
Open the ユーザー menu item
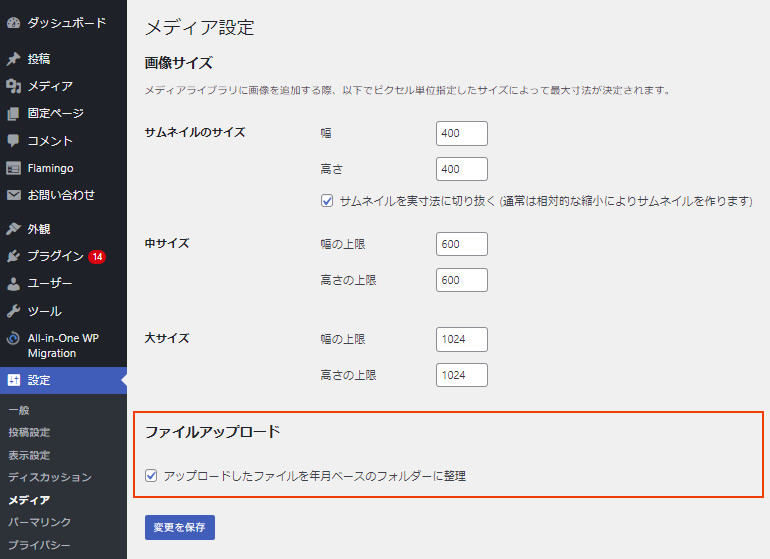click(x=49, y=283)
